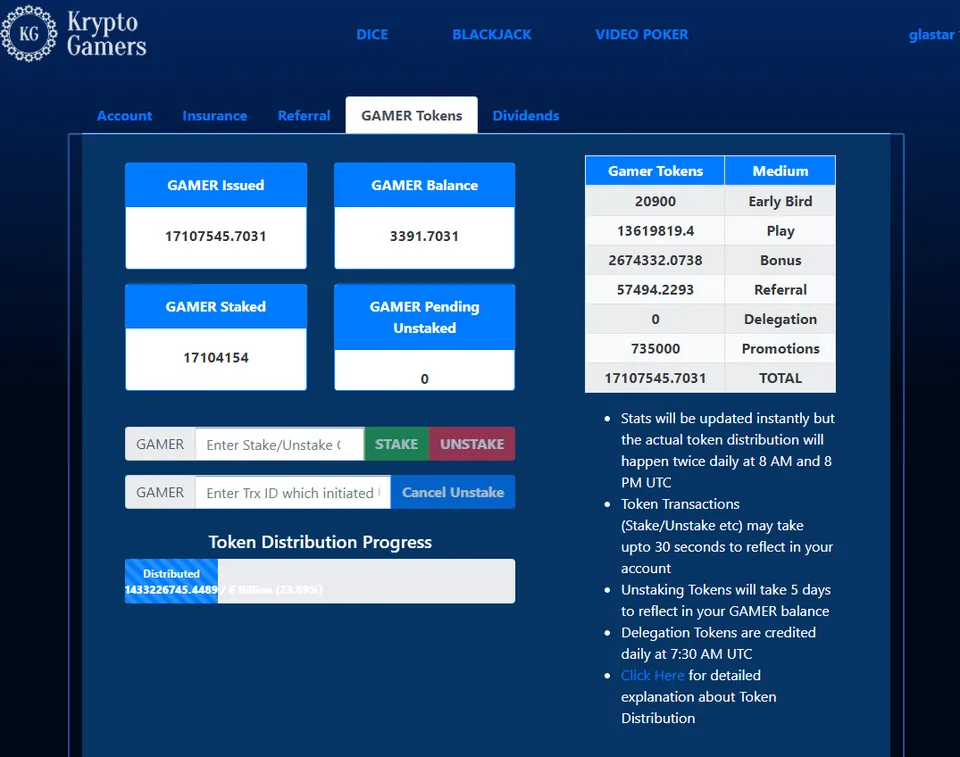Select the GAMER Staked value 17104154
Viewport: 960px width, 757px height.
[x=216, y=358]
